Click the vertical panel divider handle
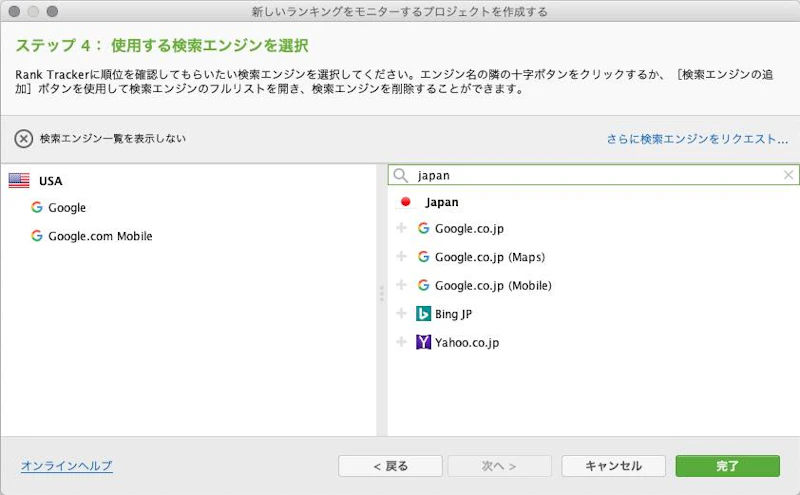The height and width of the screenshot is (495, 800). click(381, 294)
